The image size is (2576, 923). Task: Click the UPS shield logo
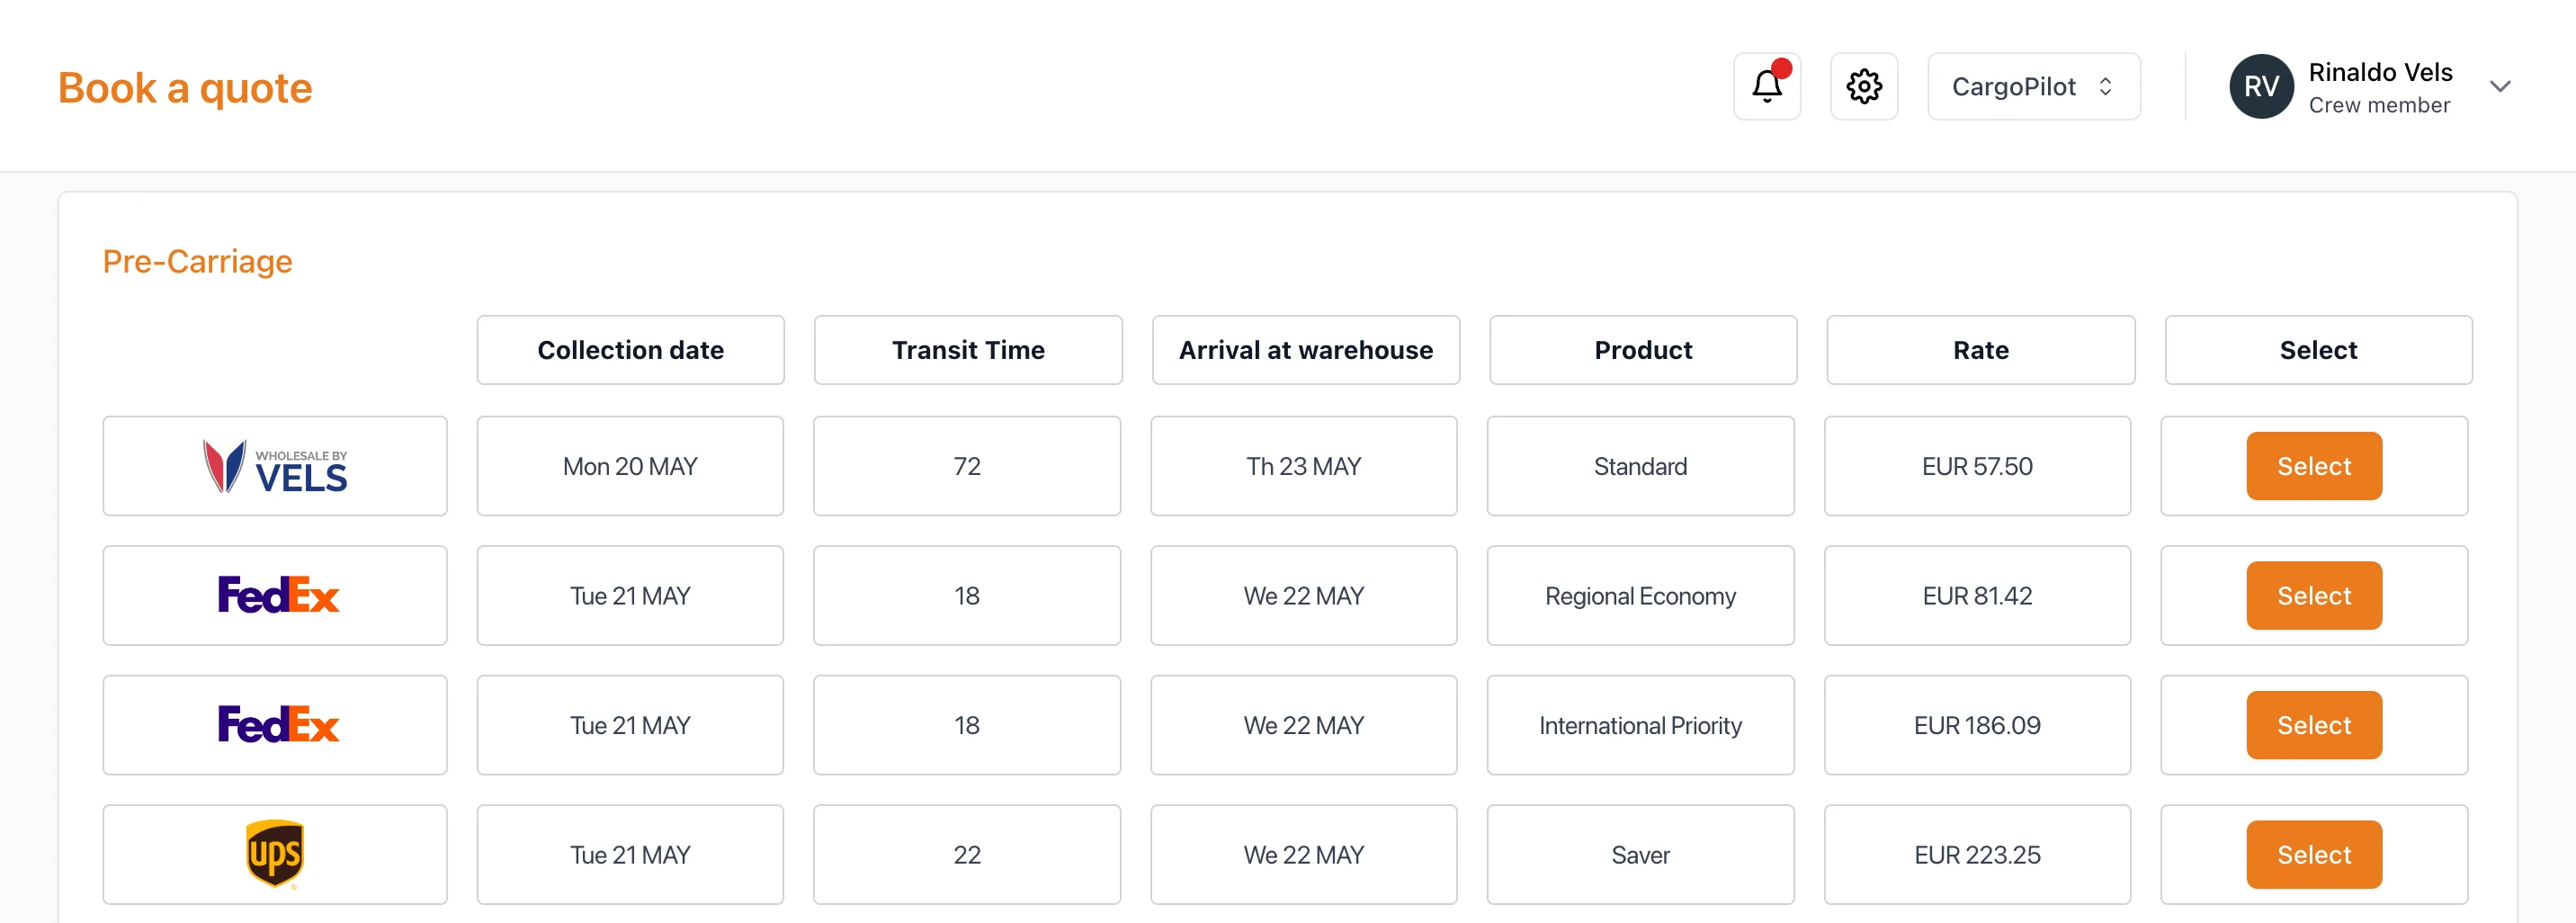click(275, 854)
